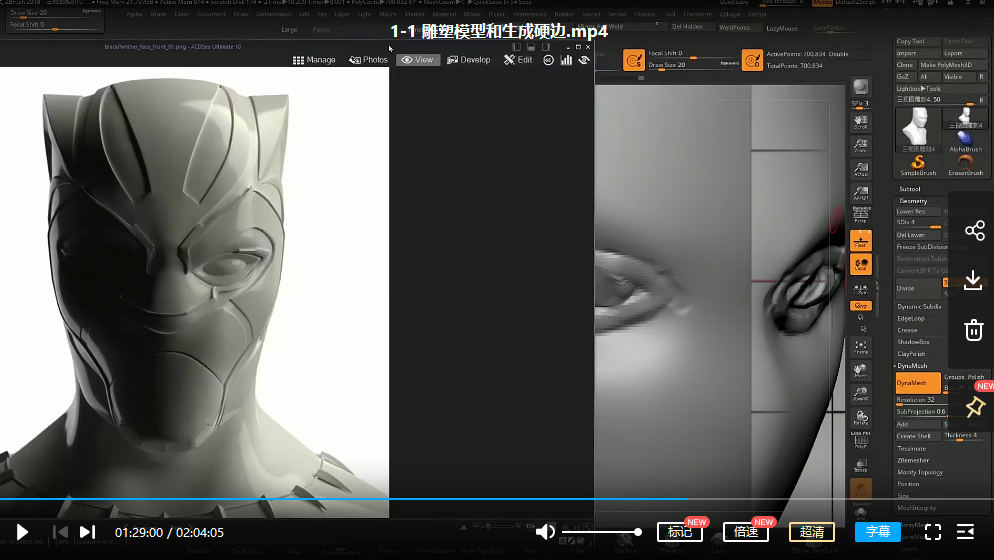Expand the Geometry section in the Tool panel

(913, 201)
